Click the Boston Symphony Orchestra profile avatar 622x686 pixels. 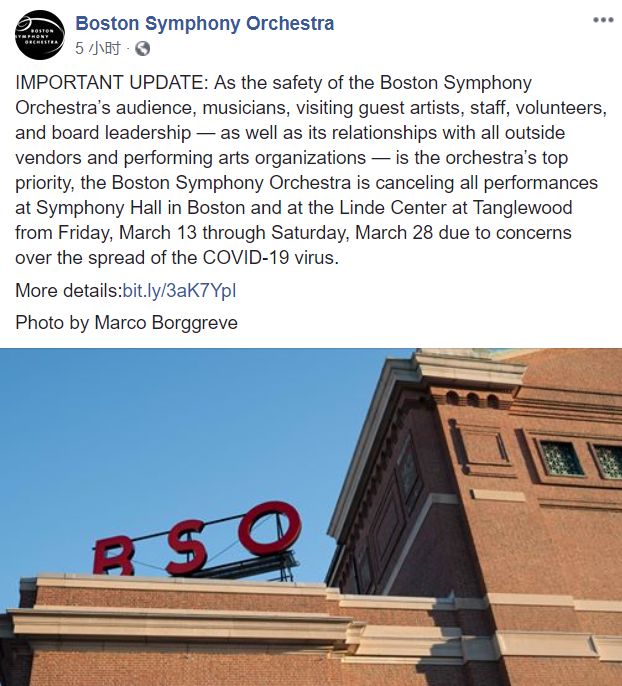pos(40,35)
